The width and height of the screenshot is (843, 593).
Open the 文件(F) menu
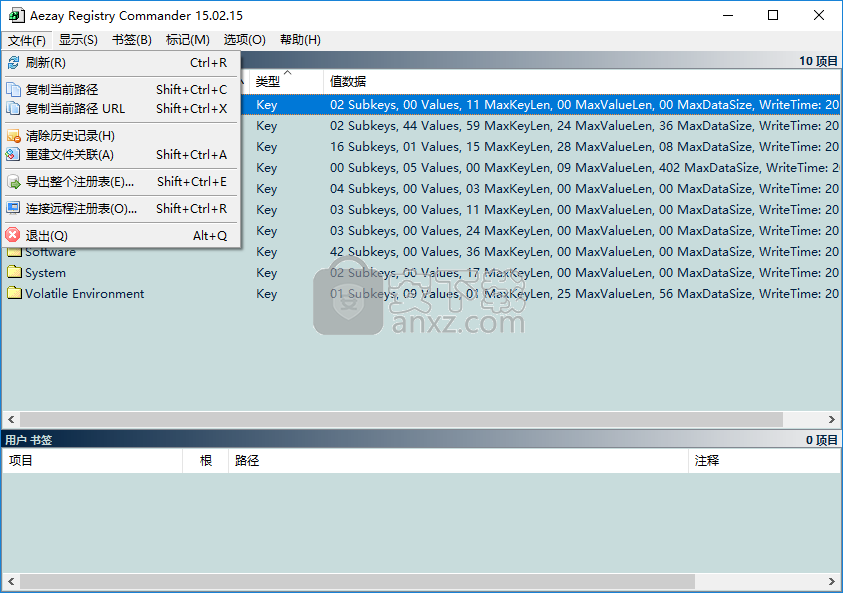click(x=27, y=40)
